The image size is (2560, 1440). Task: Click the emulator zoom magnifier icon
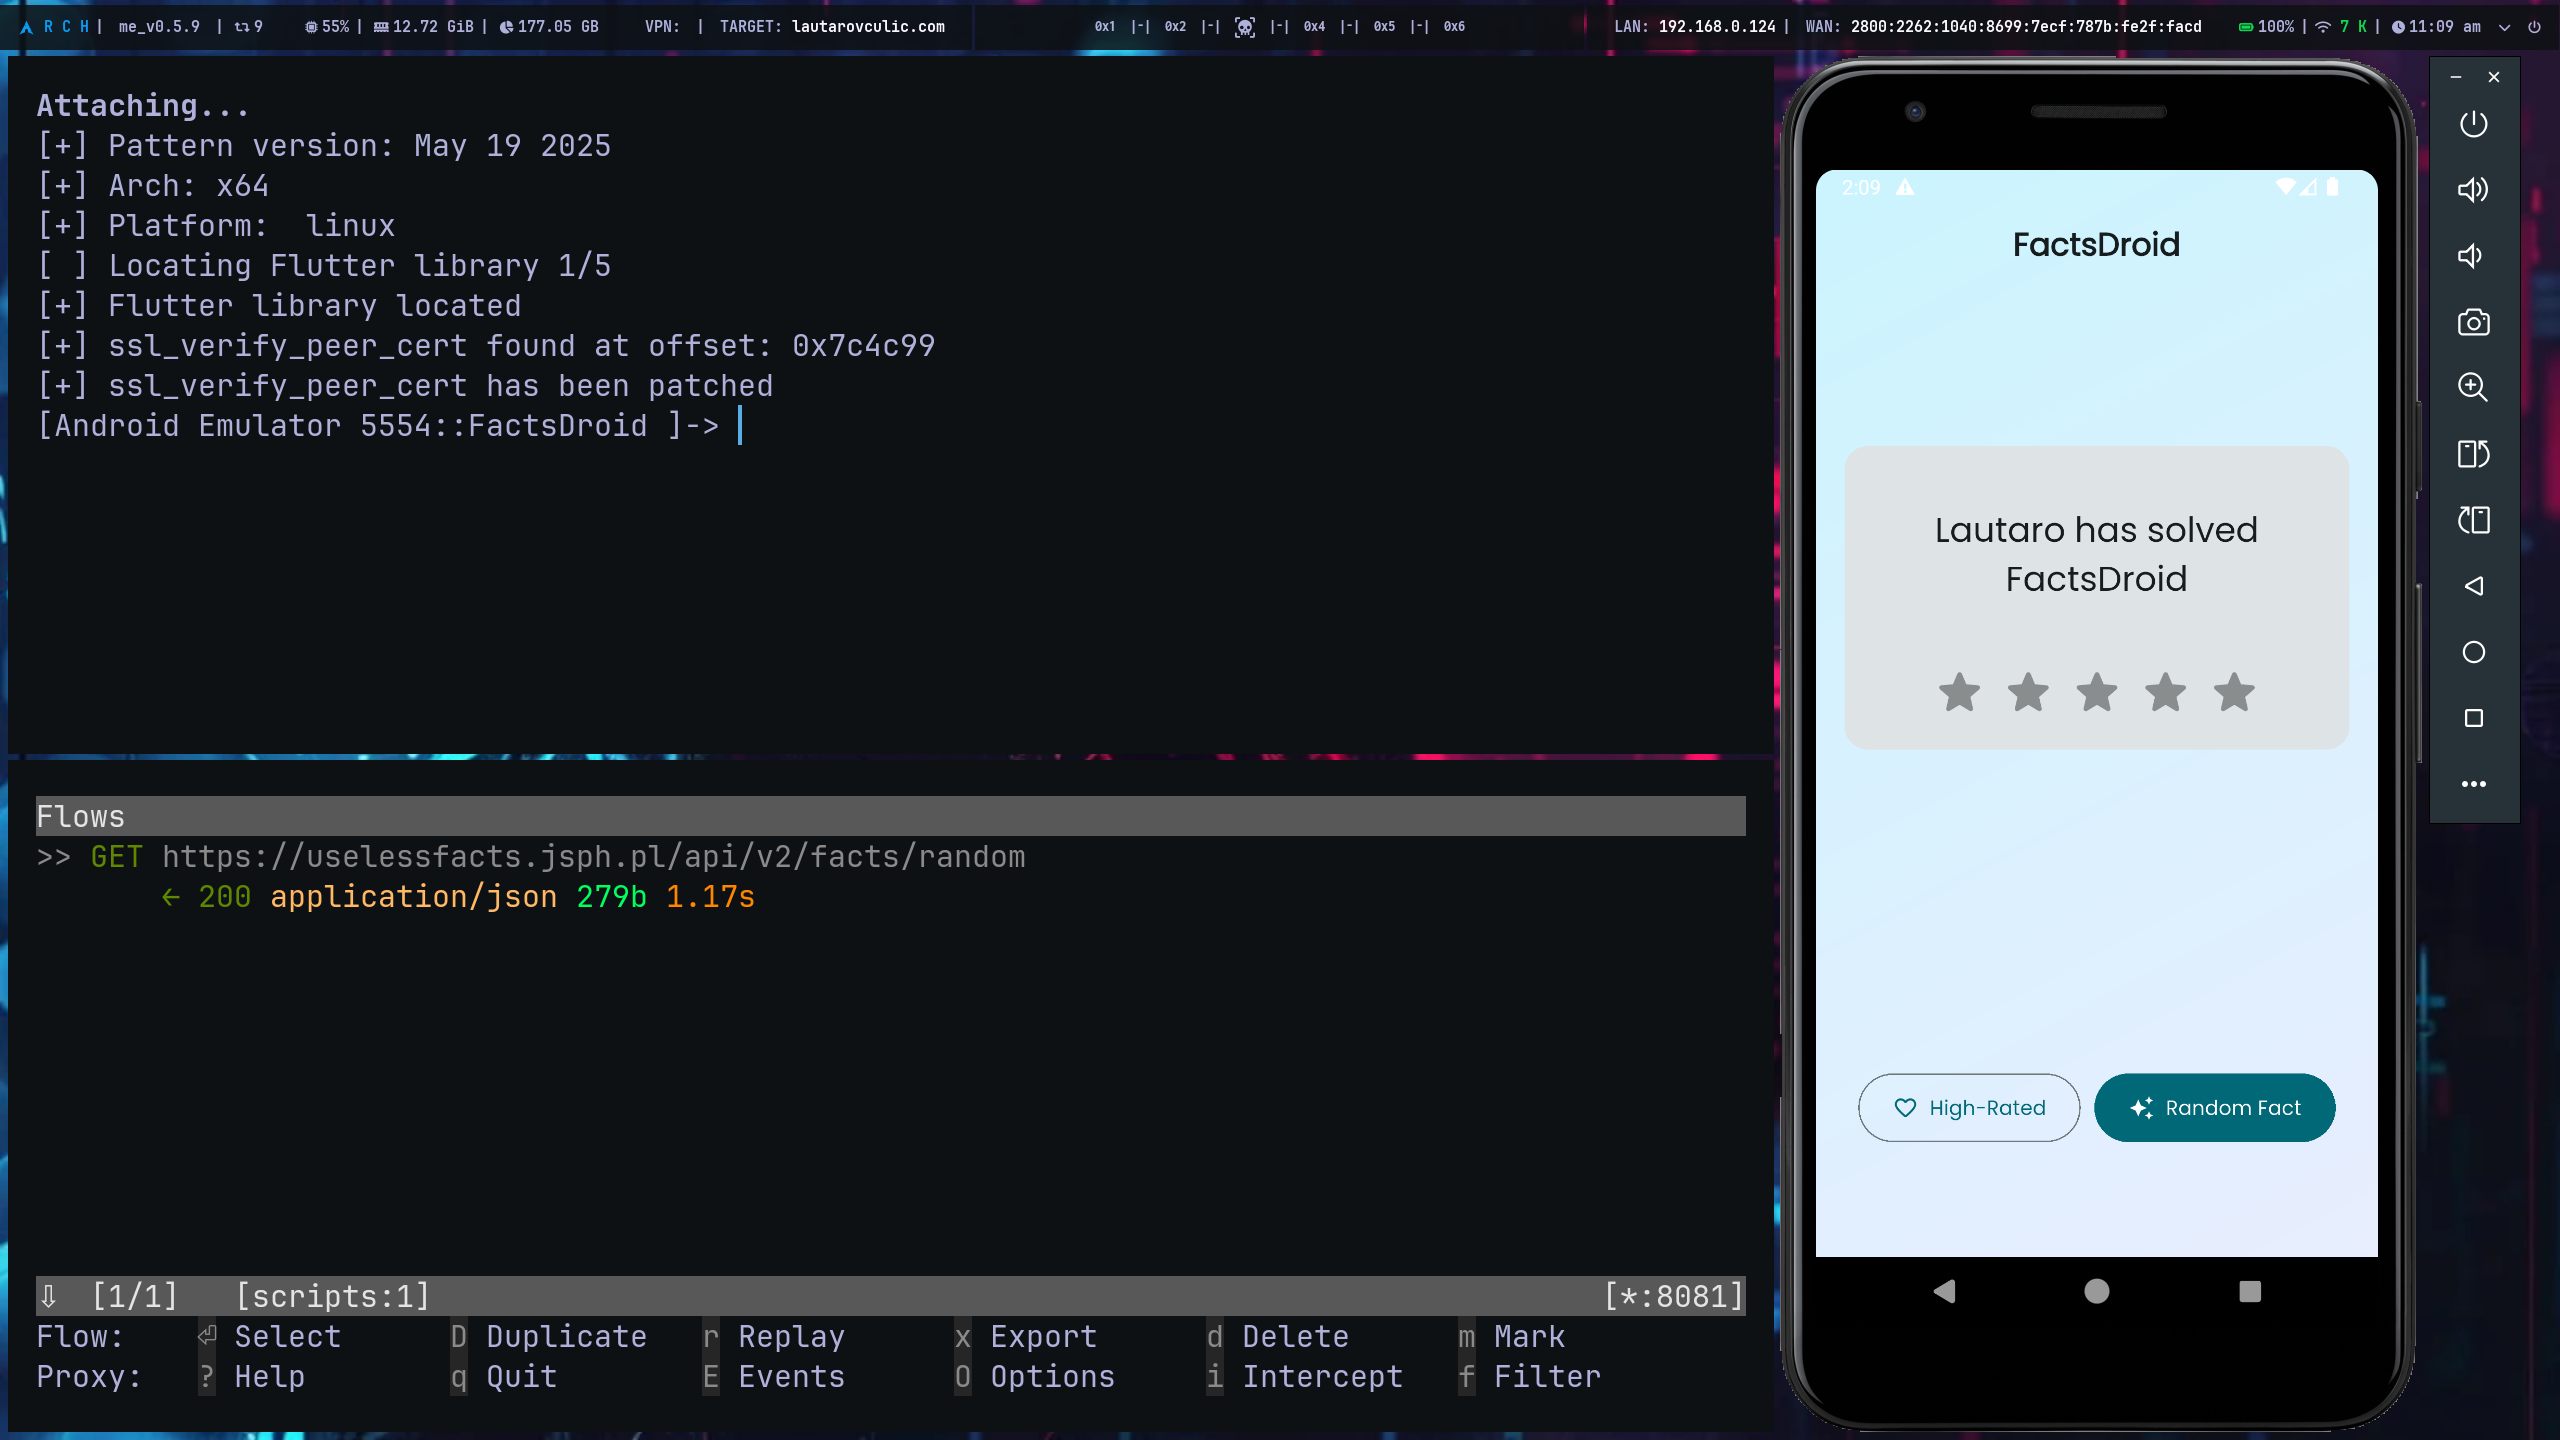2473,388
